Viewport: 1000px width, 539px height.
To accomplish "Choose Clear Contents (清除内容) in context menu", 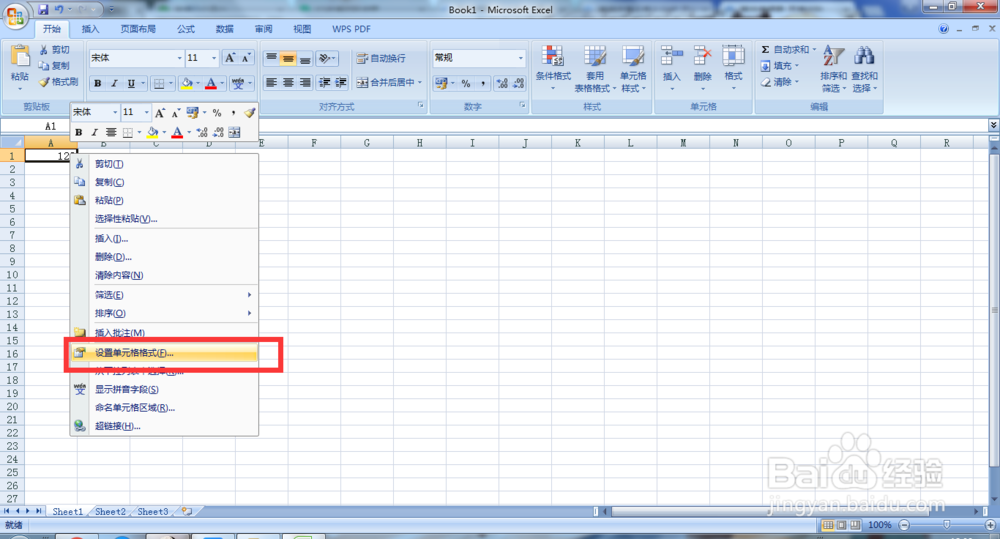I will tap(165, 275).
